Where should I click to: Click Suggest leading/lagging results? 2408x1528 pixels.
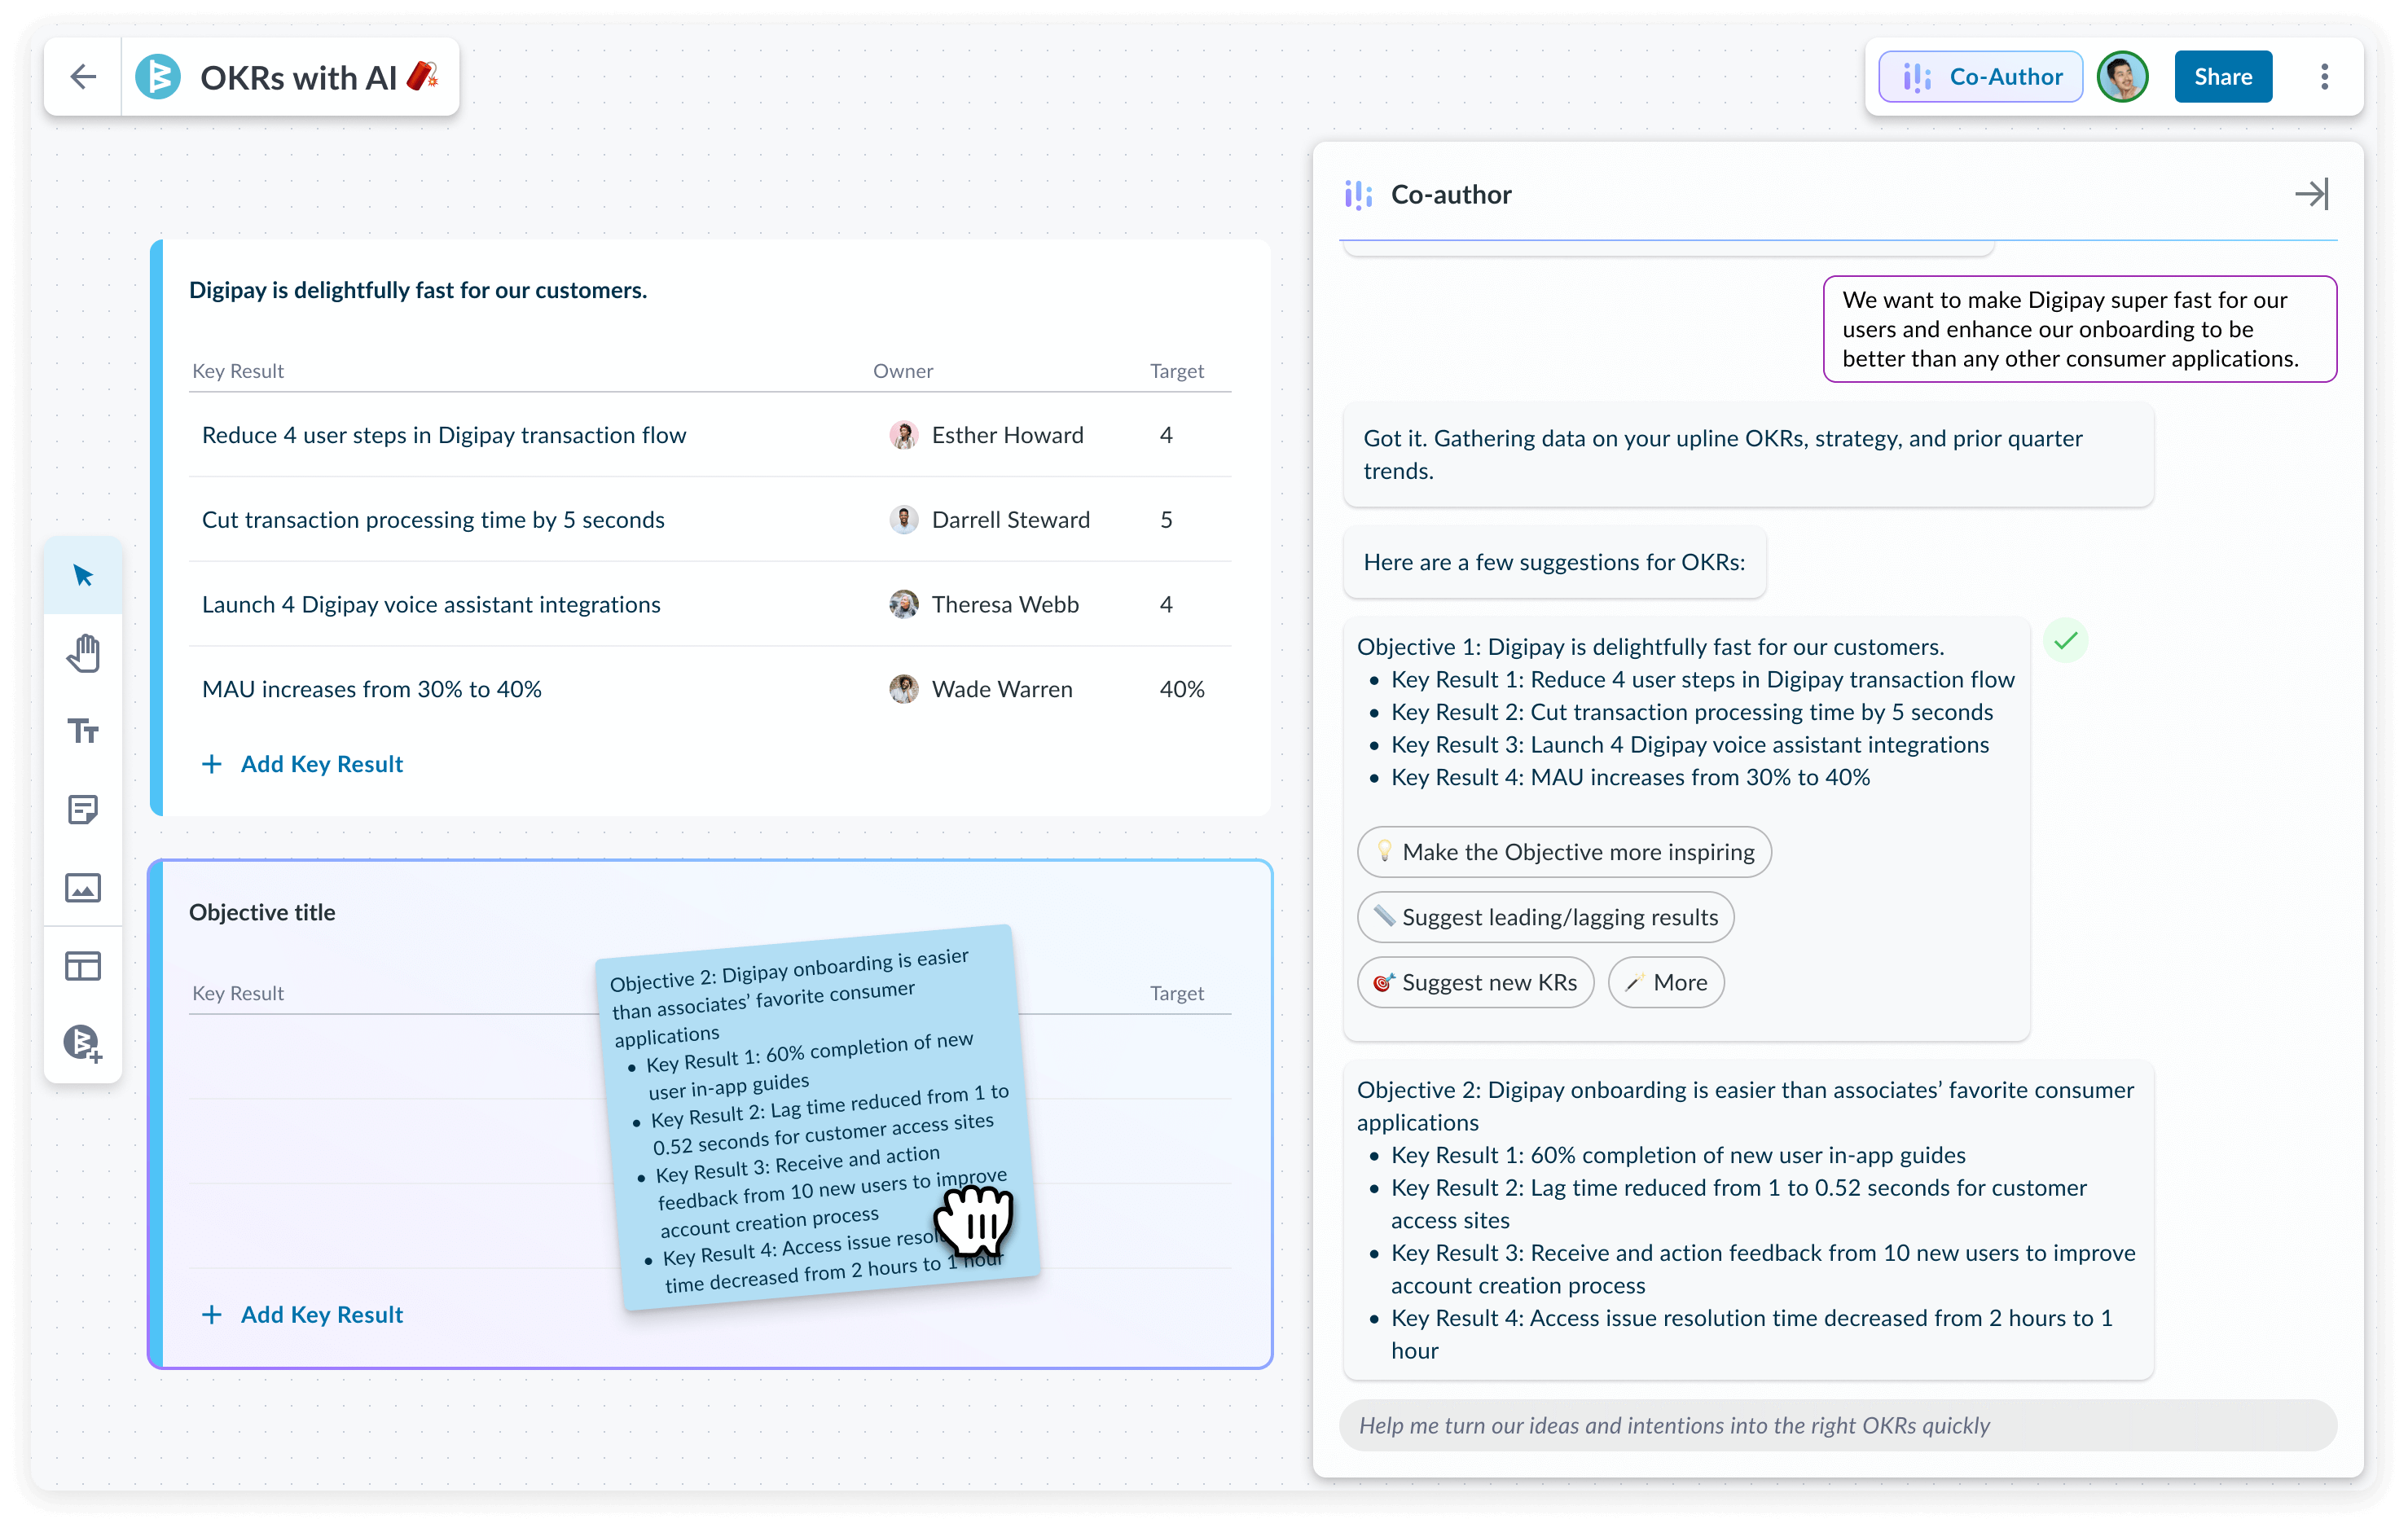[x=1545, y=917]
